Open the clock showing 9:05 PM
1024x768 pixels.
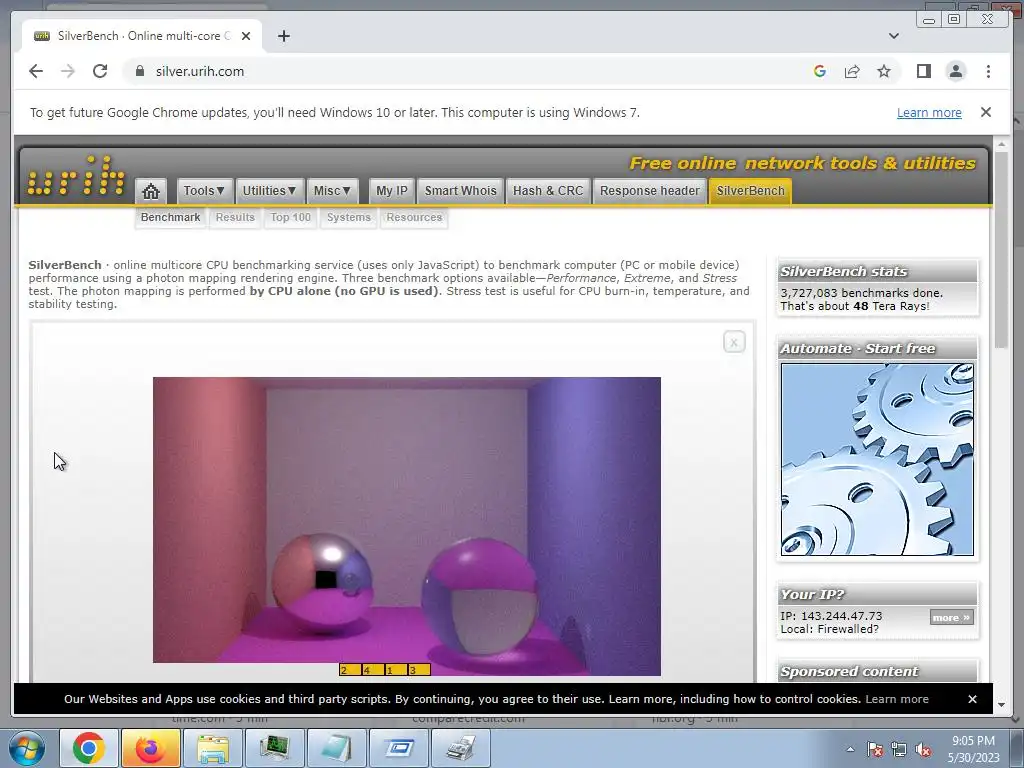coord(974,749)
